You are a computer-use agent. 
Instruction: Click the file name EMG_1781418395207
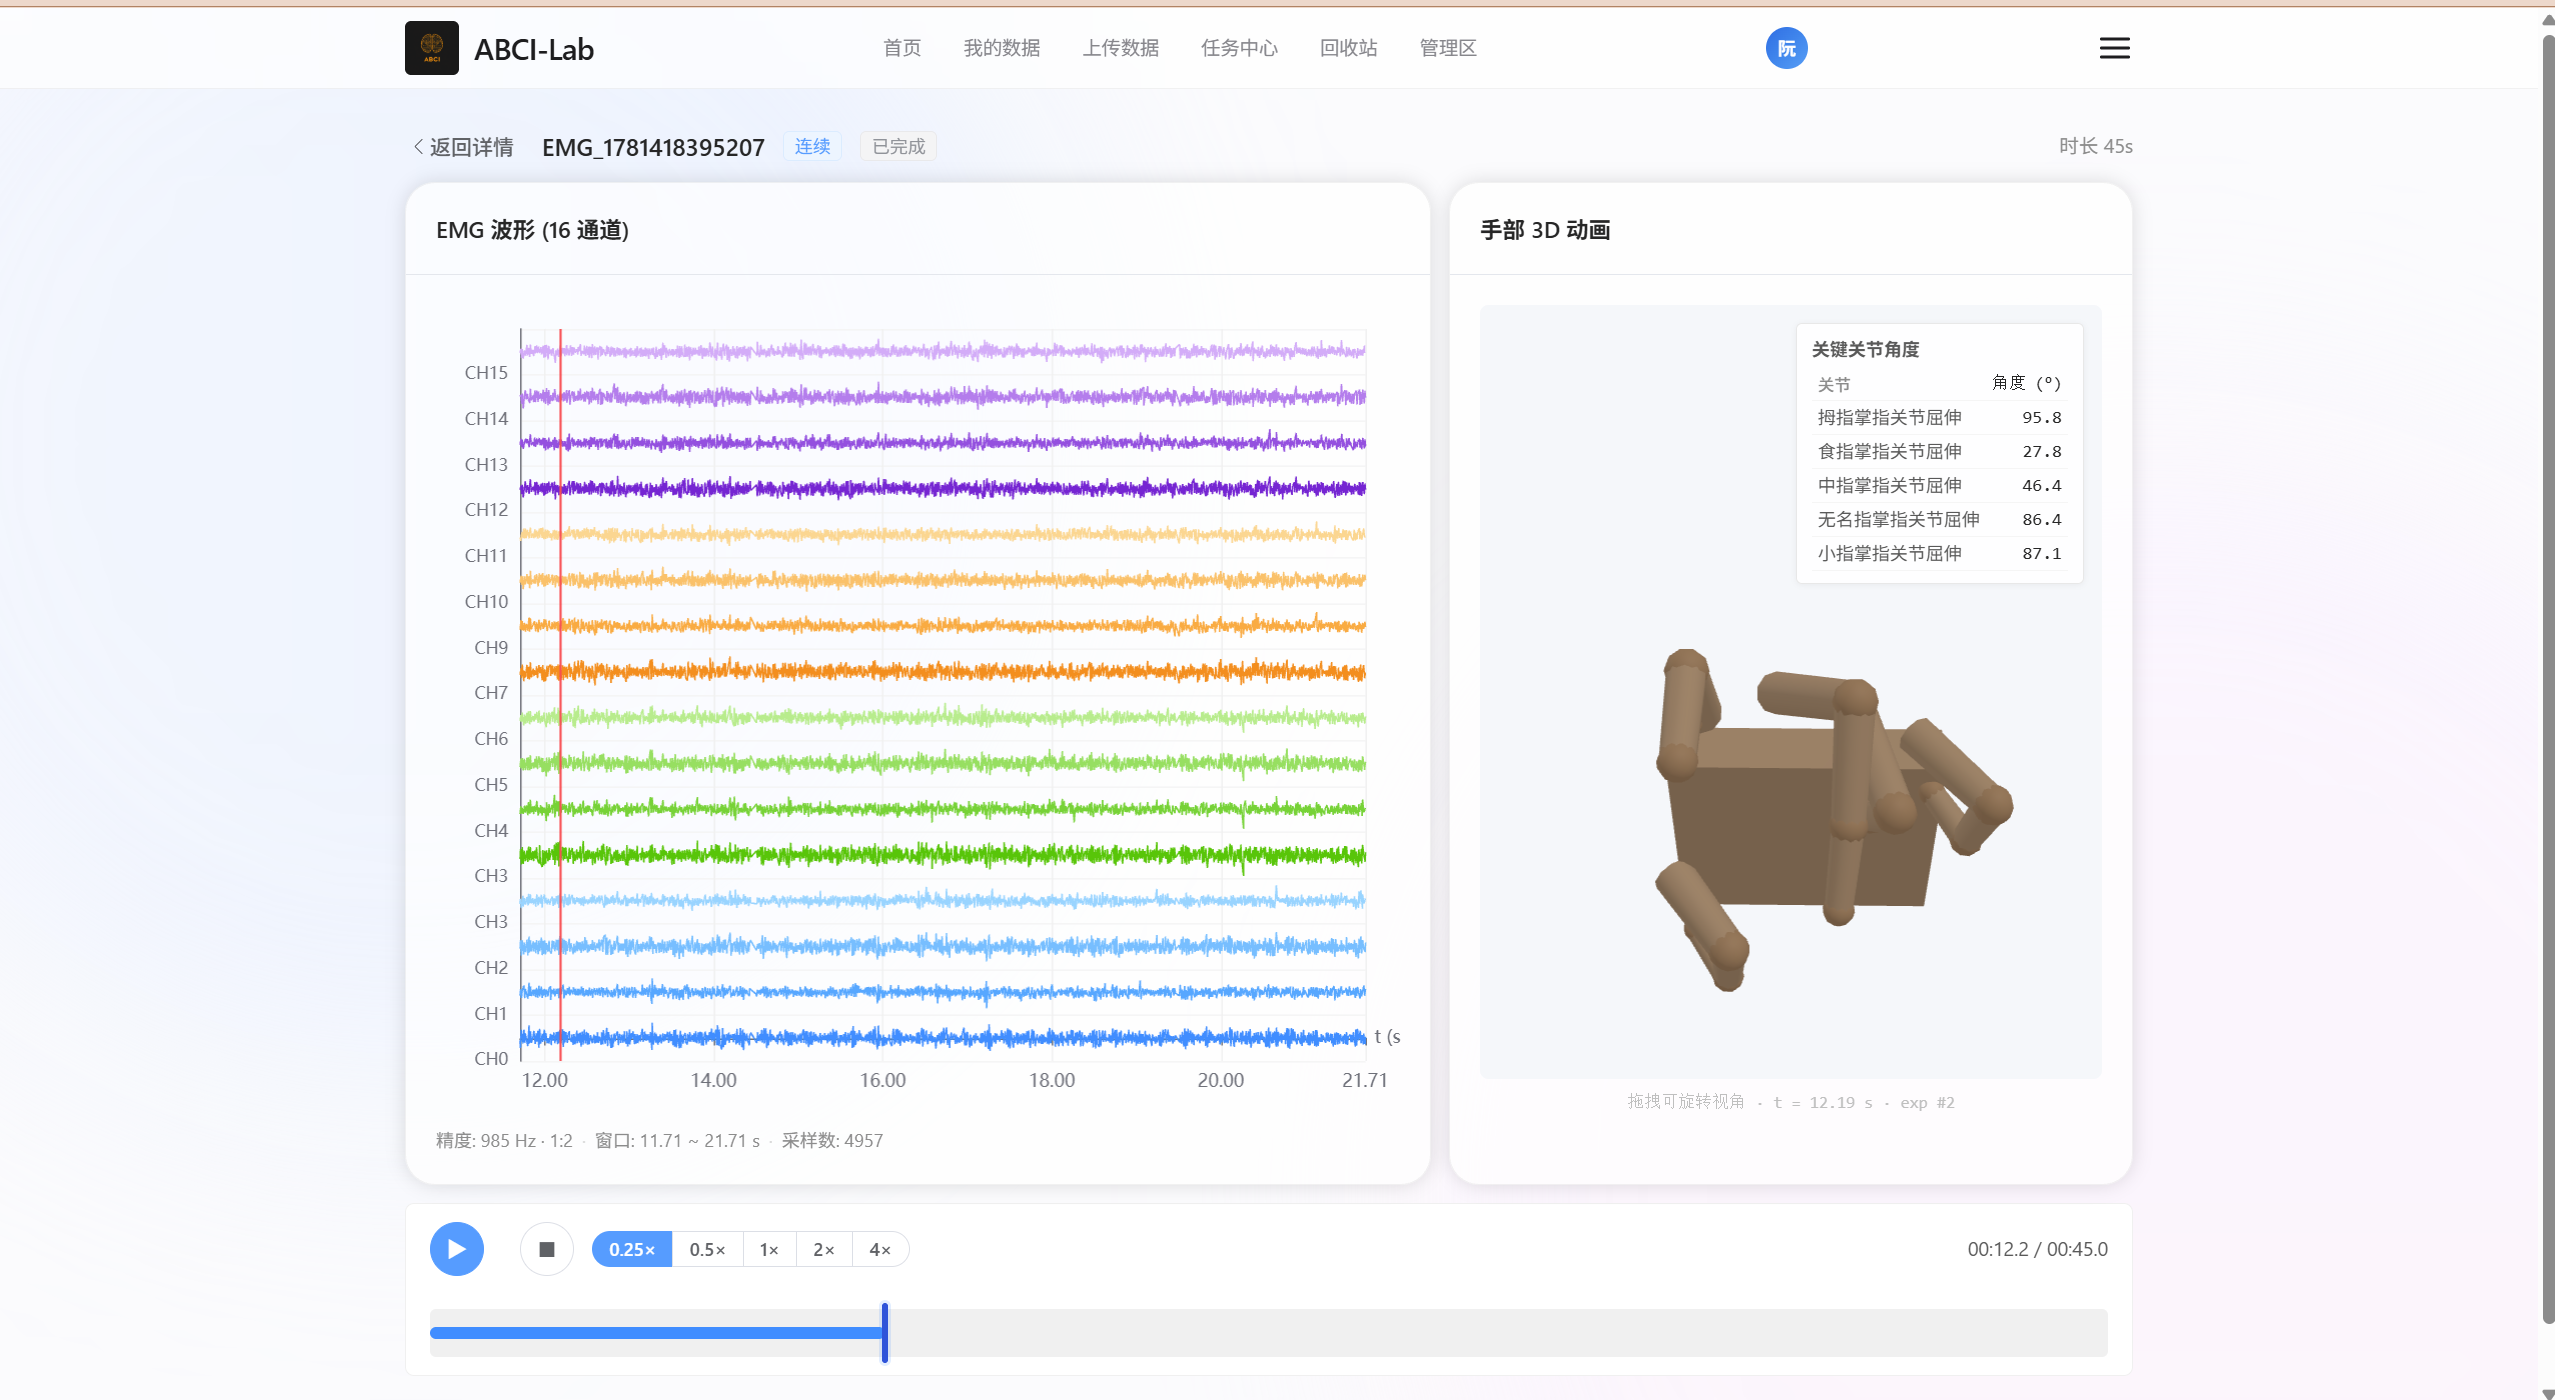point(653,148)
